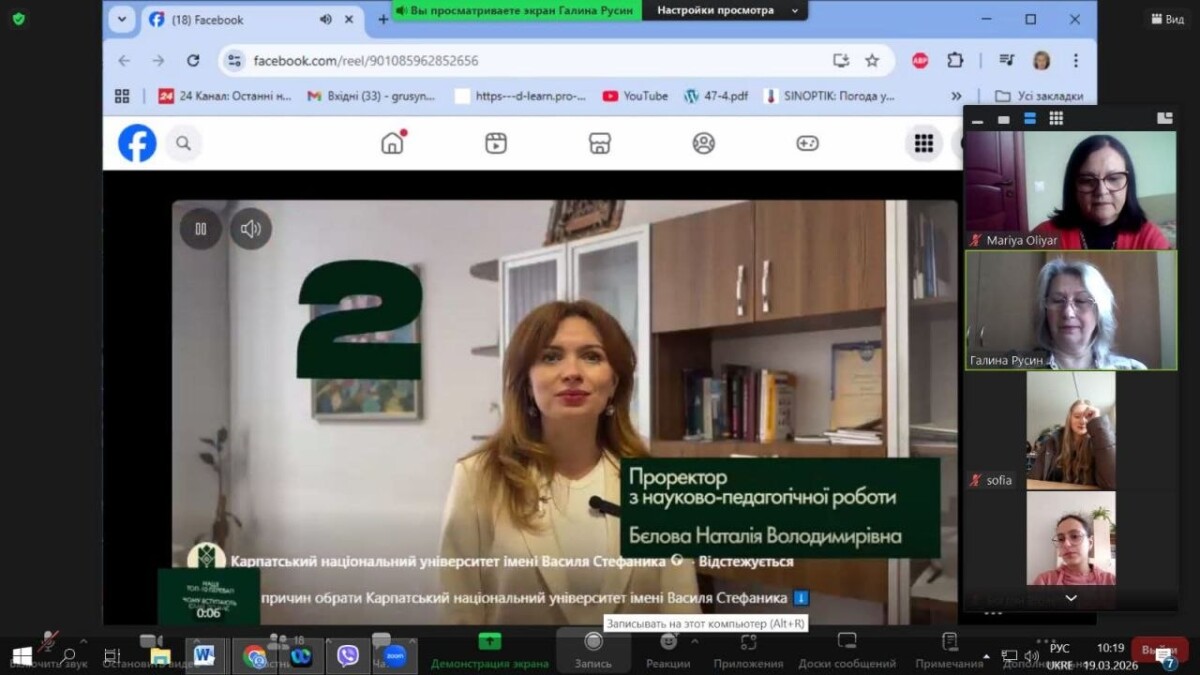
Task: Open the Chrome tab search dropdown
Action: tap(122, 19)
